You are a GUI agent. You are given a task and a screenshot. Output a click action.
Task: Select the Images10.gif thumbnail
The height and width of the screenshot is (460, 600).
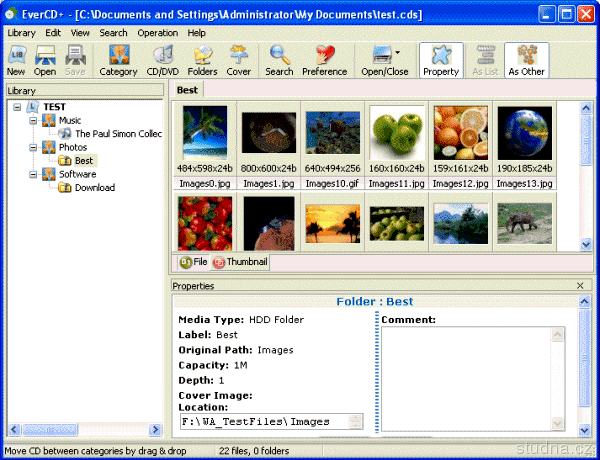(x=333, y=132)
